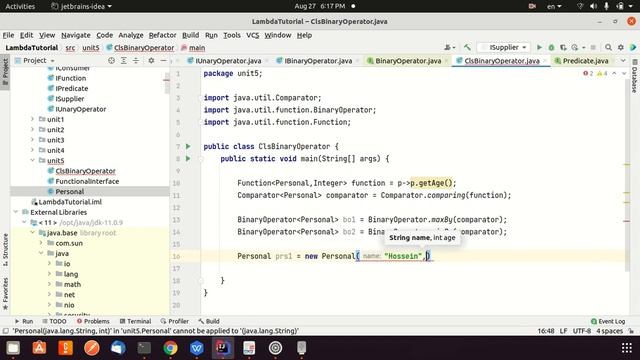
Task: Expand the unit3 folder
Action: pyautogui.click(x=33, y=140)
